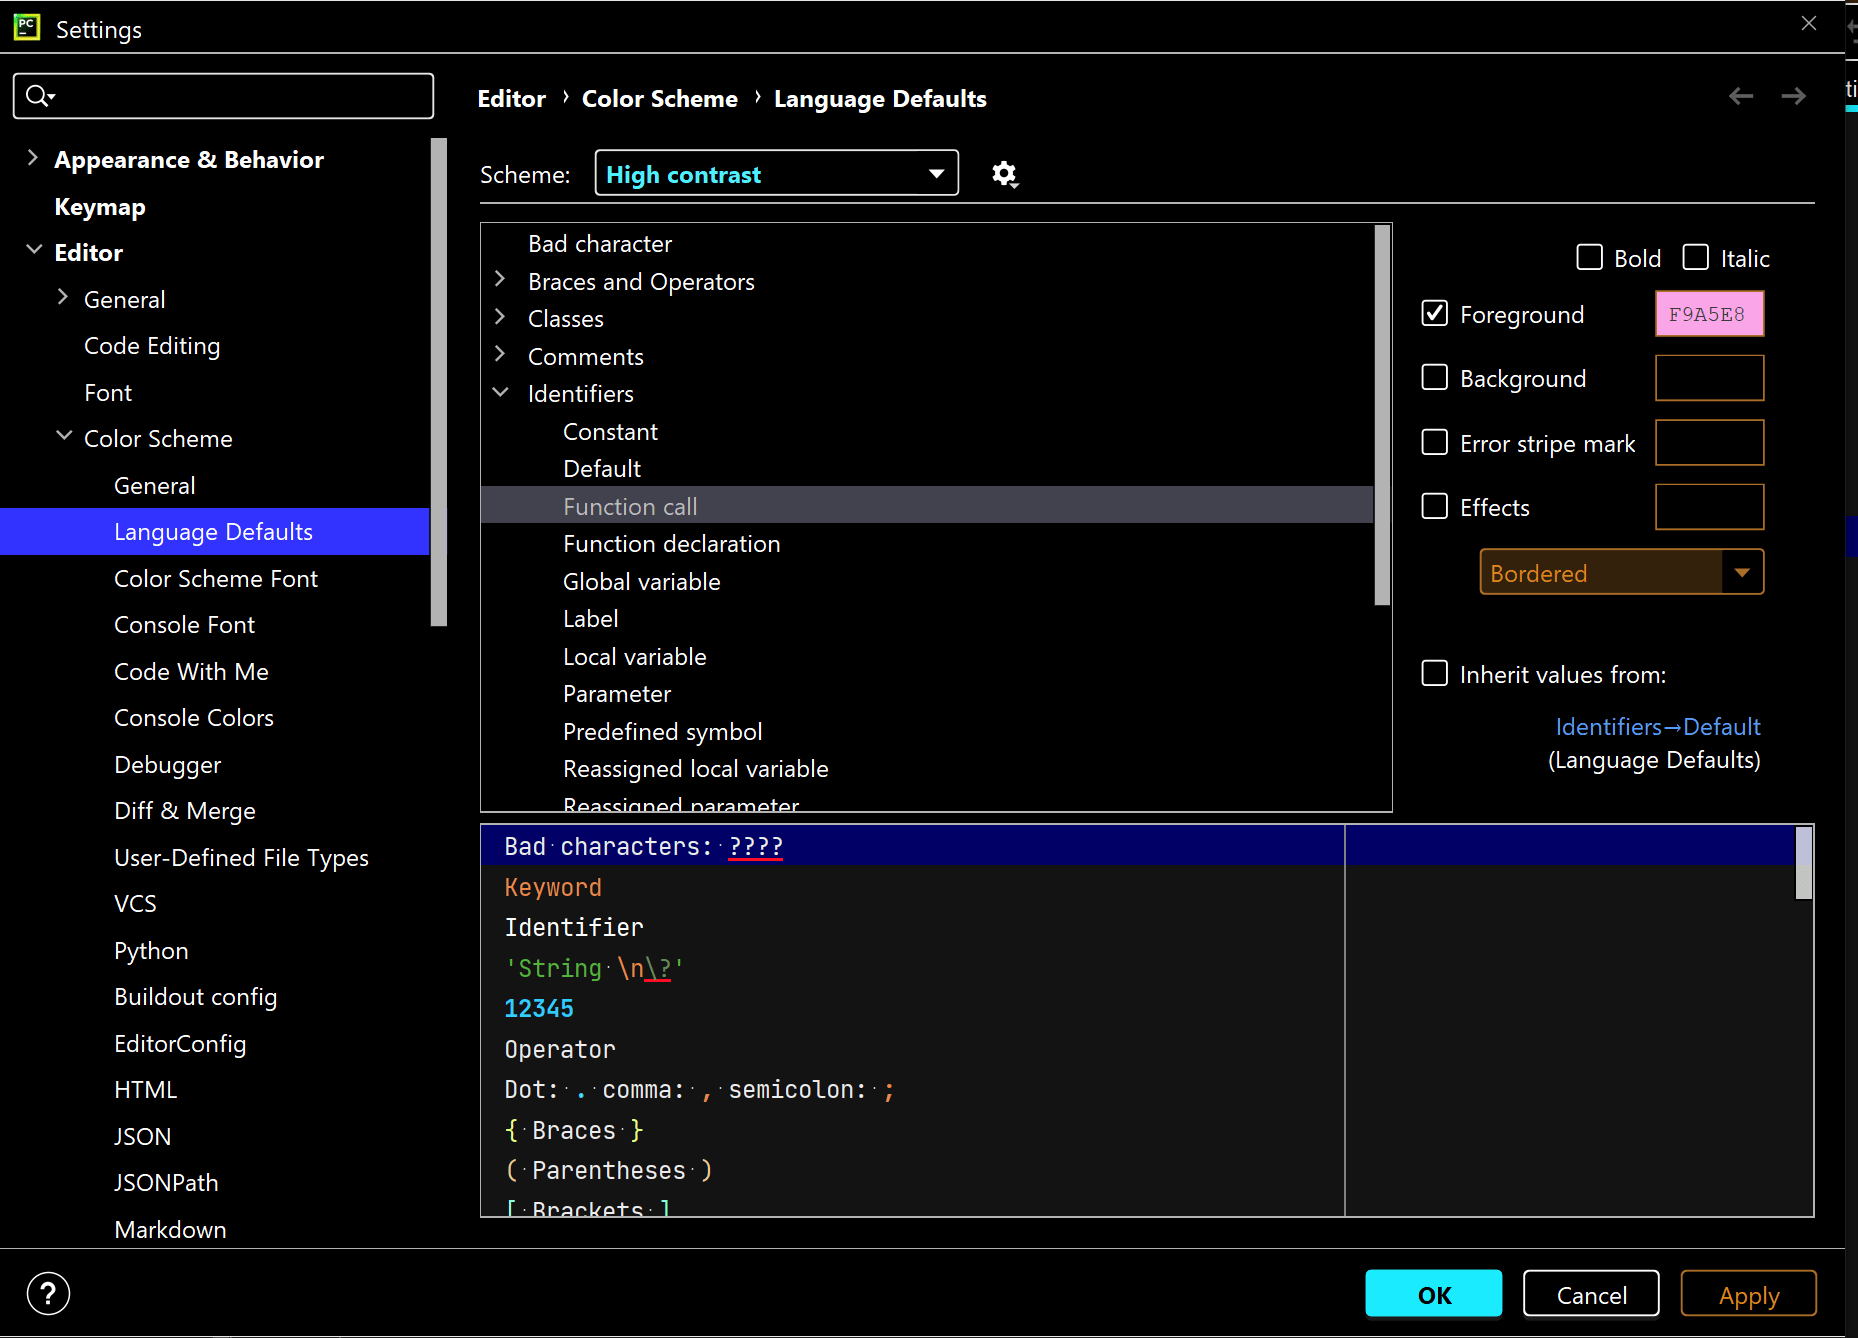Viewport: 1858px width, 1338px height.
Task: Open the Scheme dropdown showing High contrast
Action: tap(777, 174)
